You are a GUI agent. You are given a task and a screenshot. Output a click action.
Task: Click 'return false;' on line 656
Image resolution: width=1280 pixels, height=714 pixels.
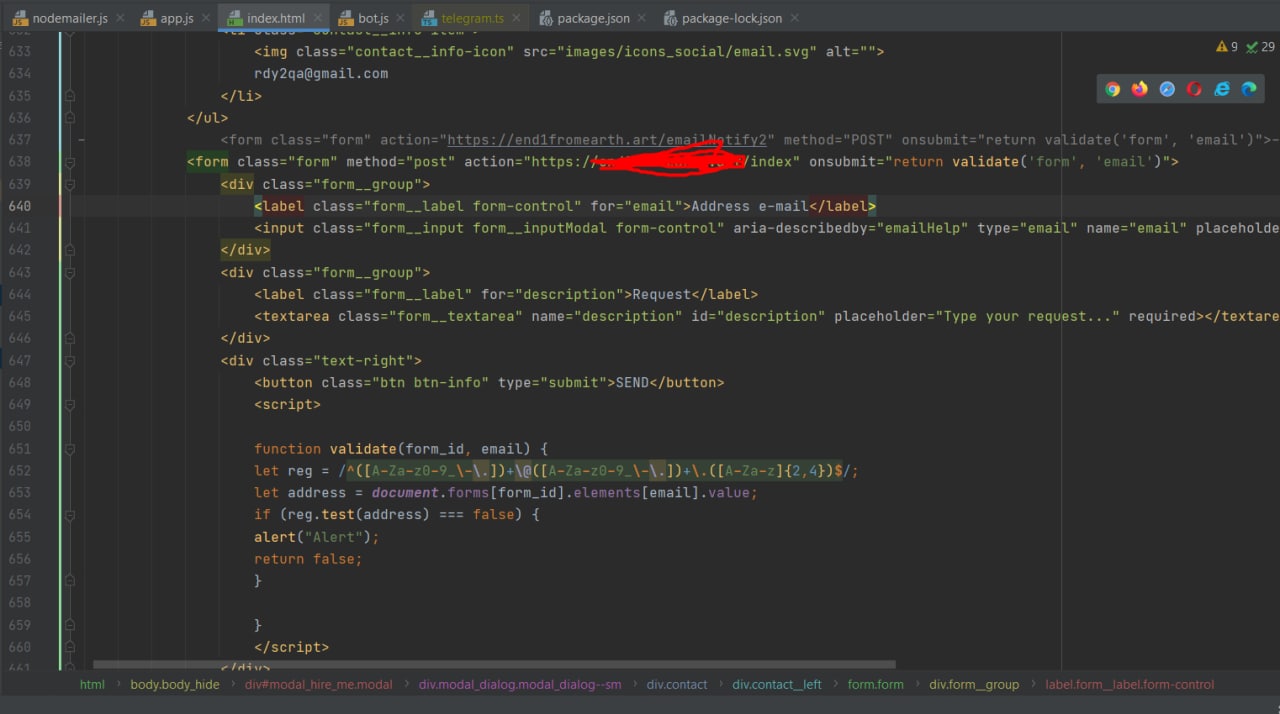pyautogui.click(x=308, y=558)
